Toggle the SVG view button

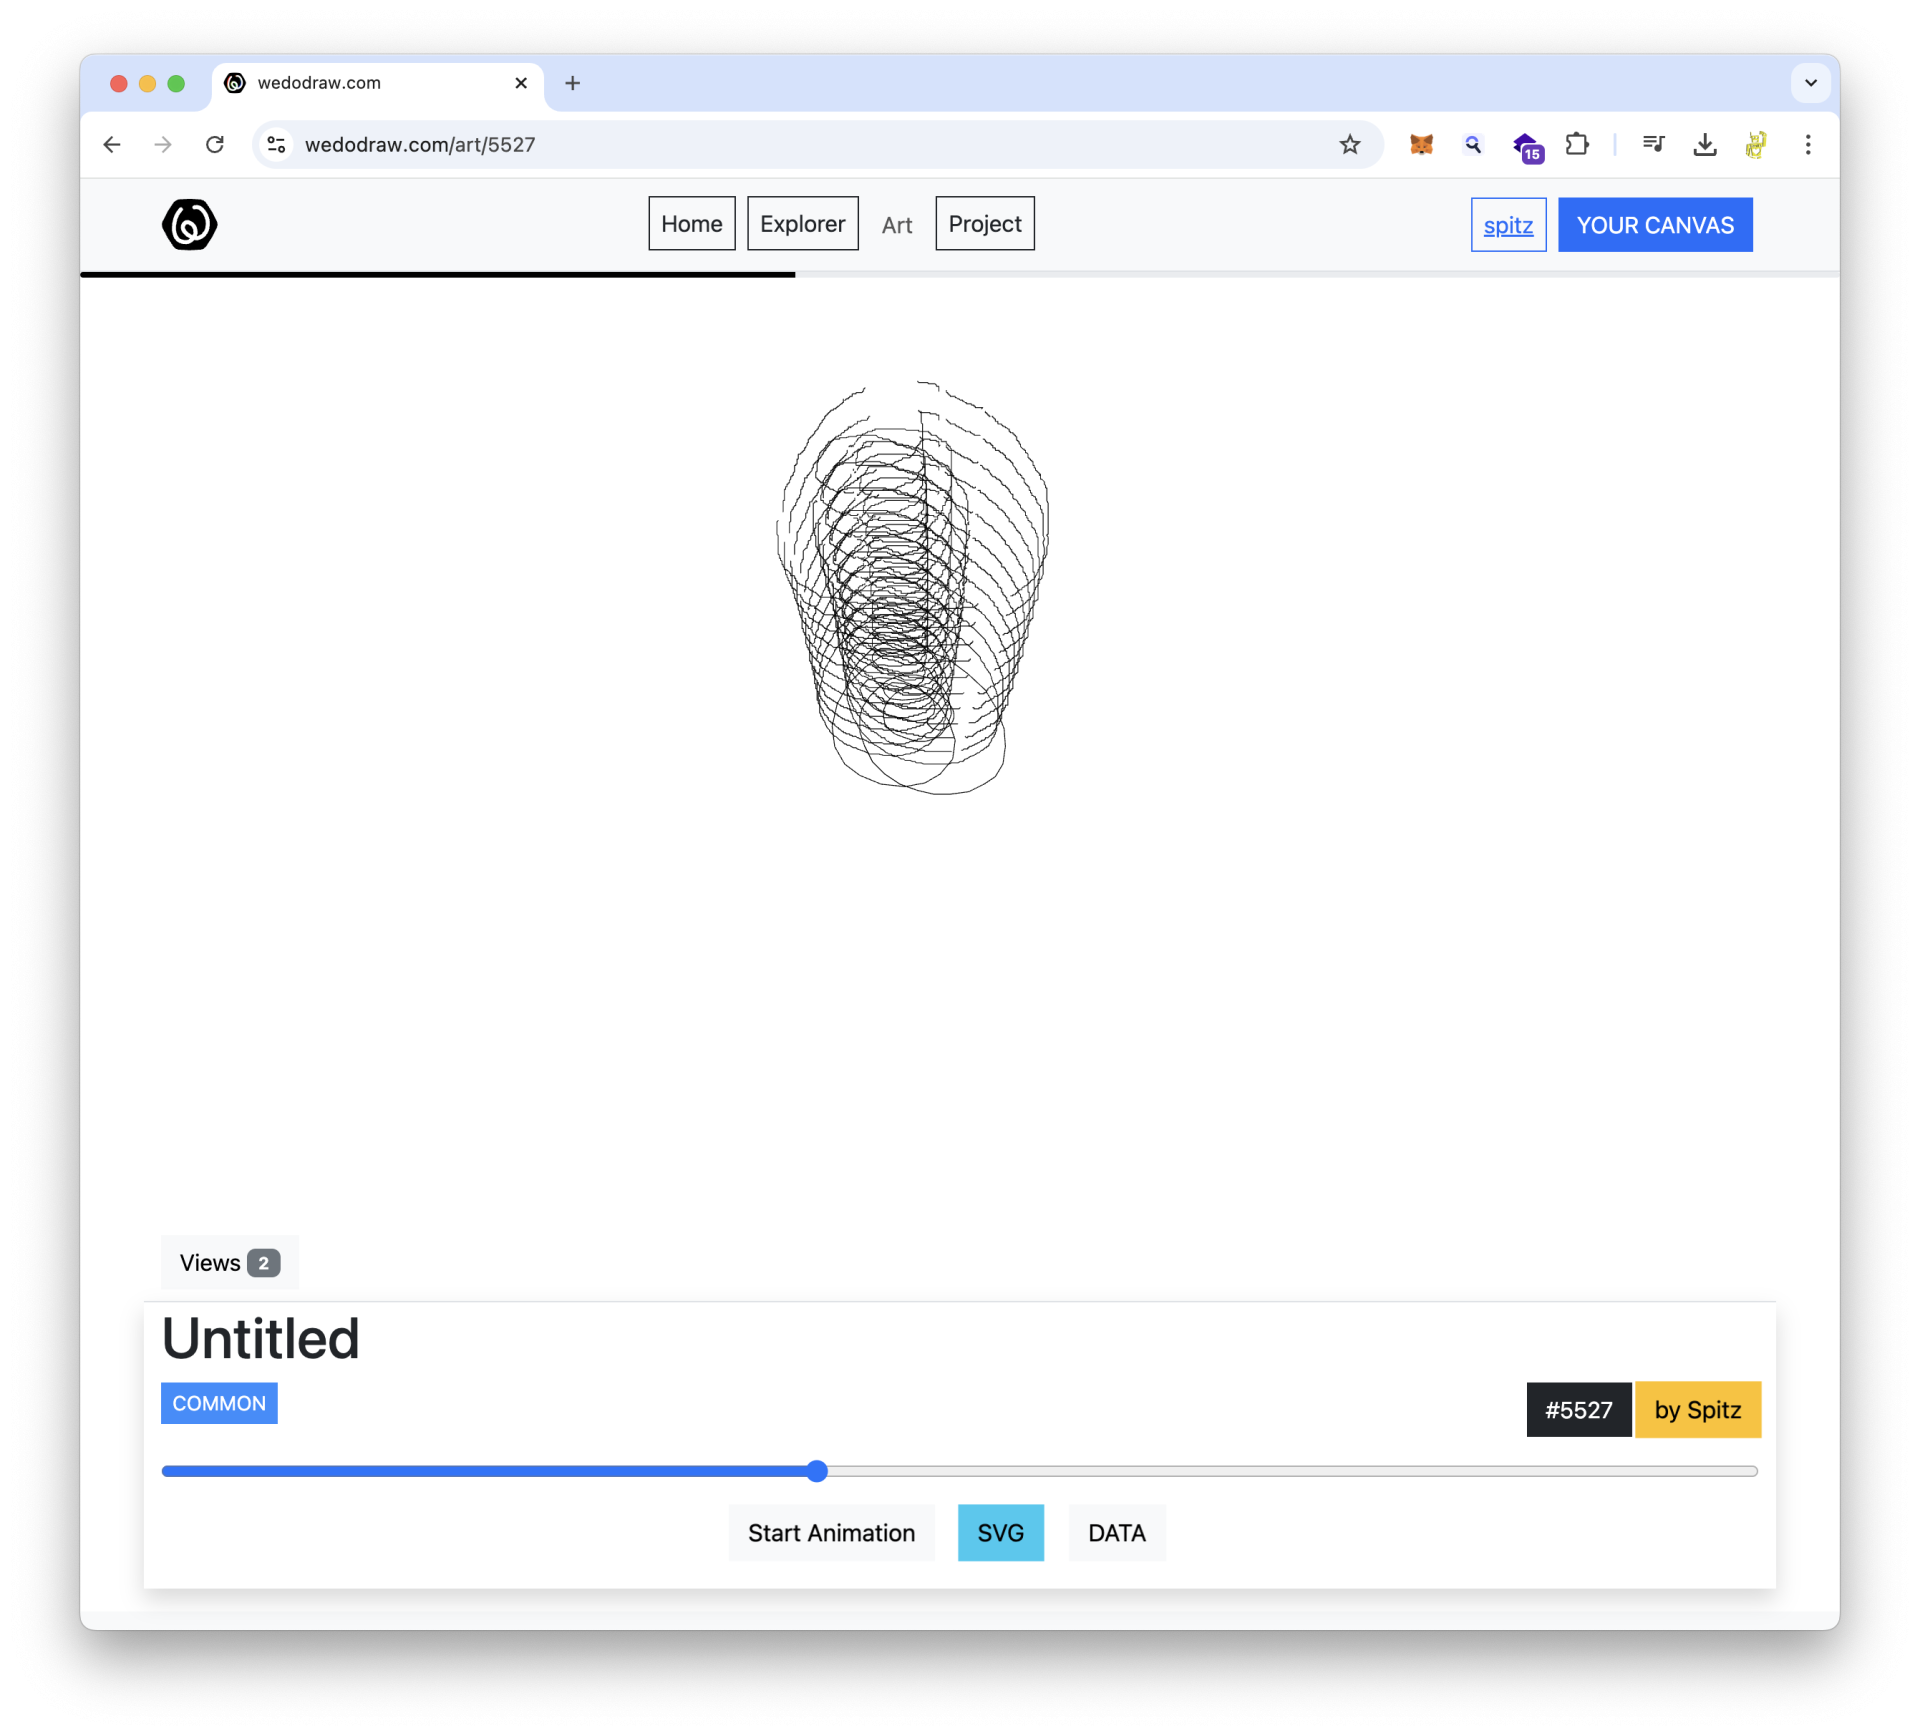click(x=1000, y=1532)
